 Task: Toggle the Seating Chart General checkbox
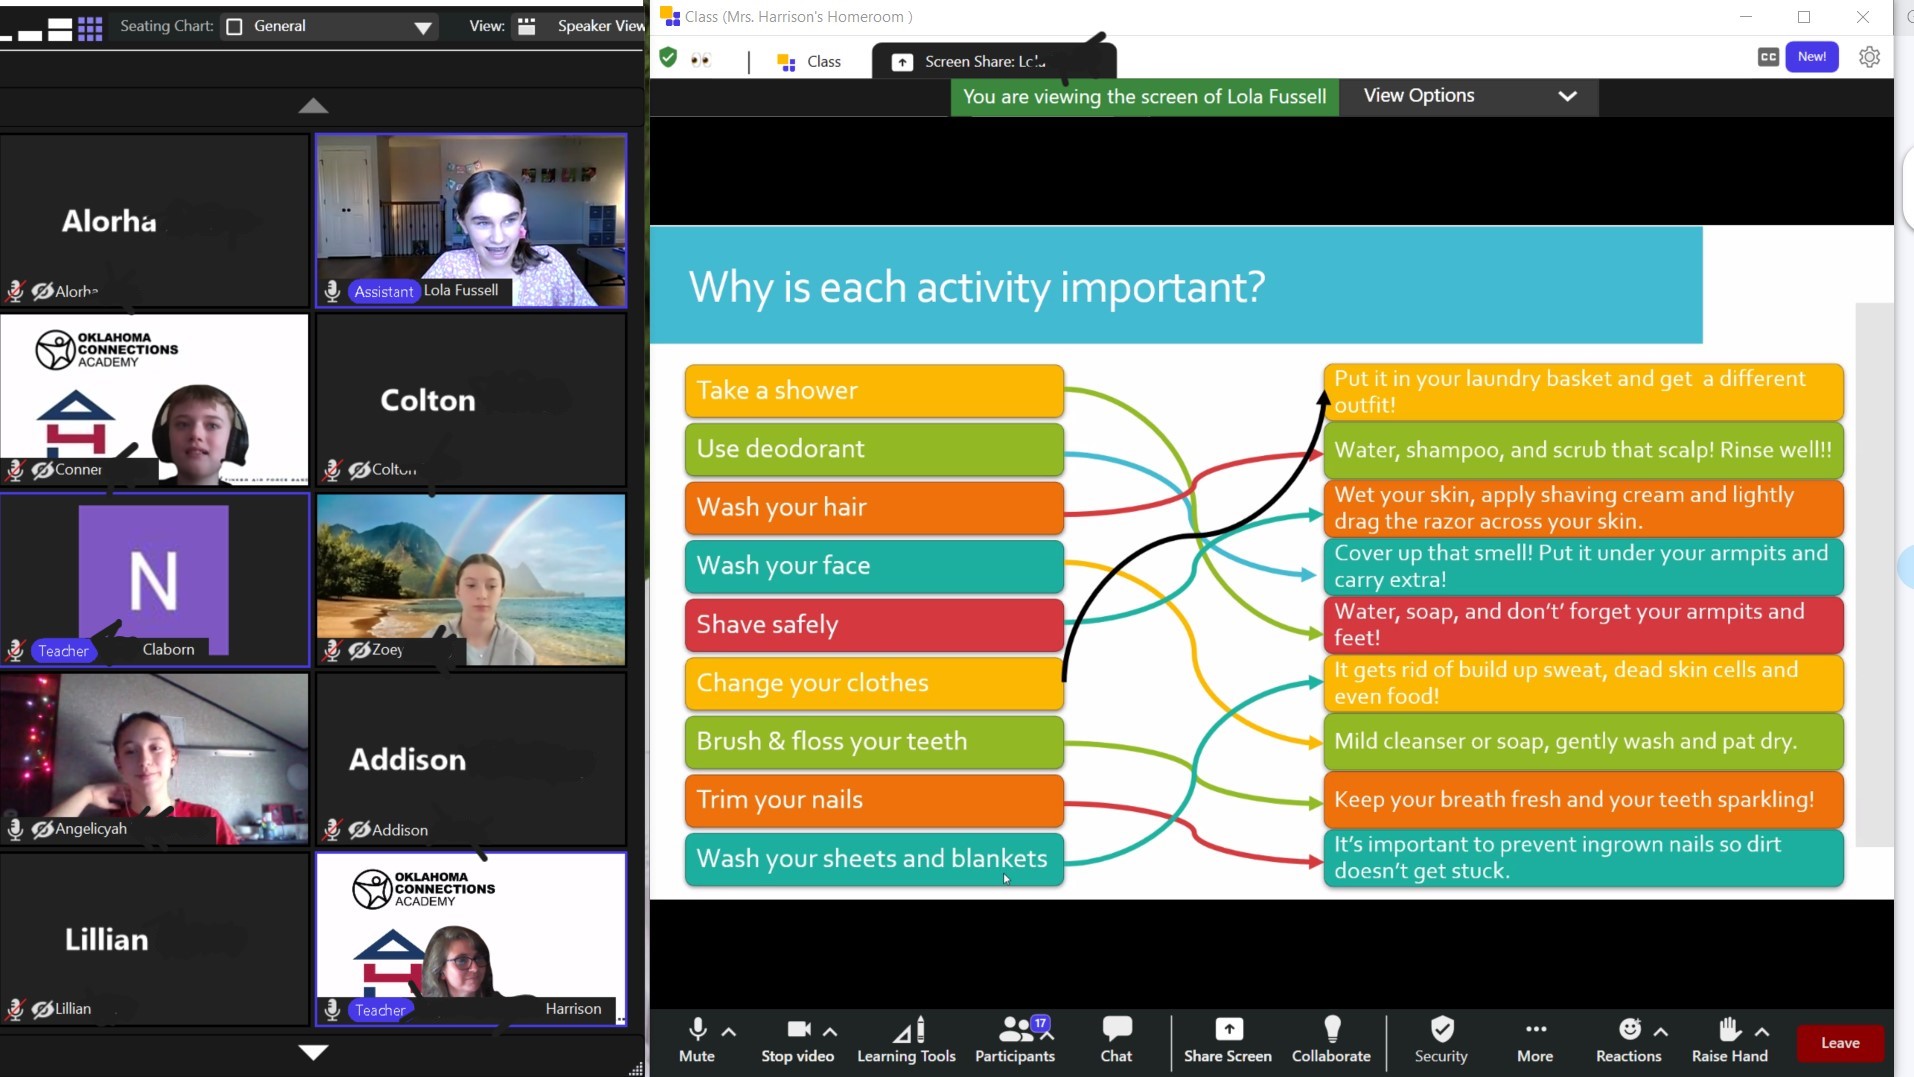pos(235,27)
